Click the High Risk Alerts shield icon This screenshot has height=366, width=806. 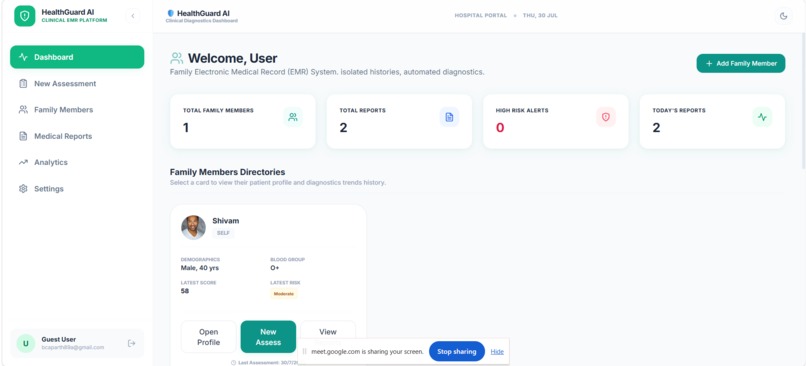pyautogui.click(x=606, y=117)
